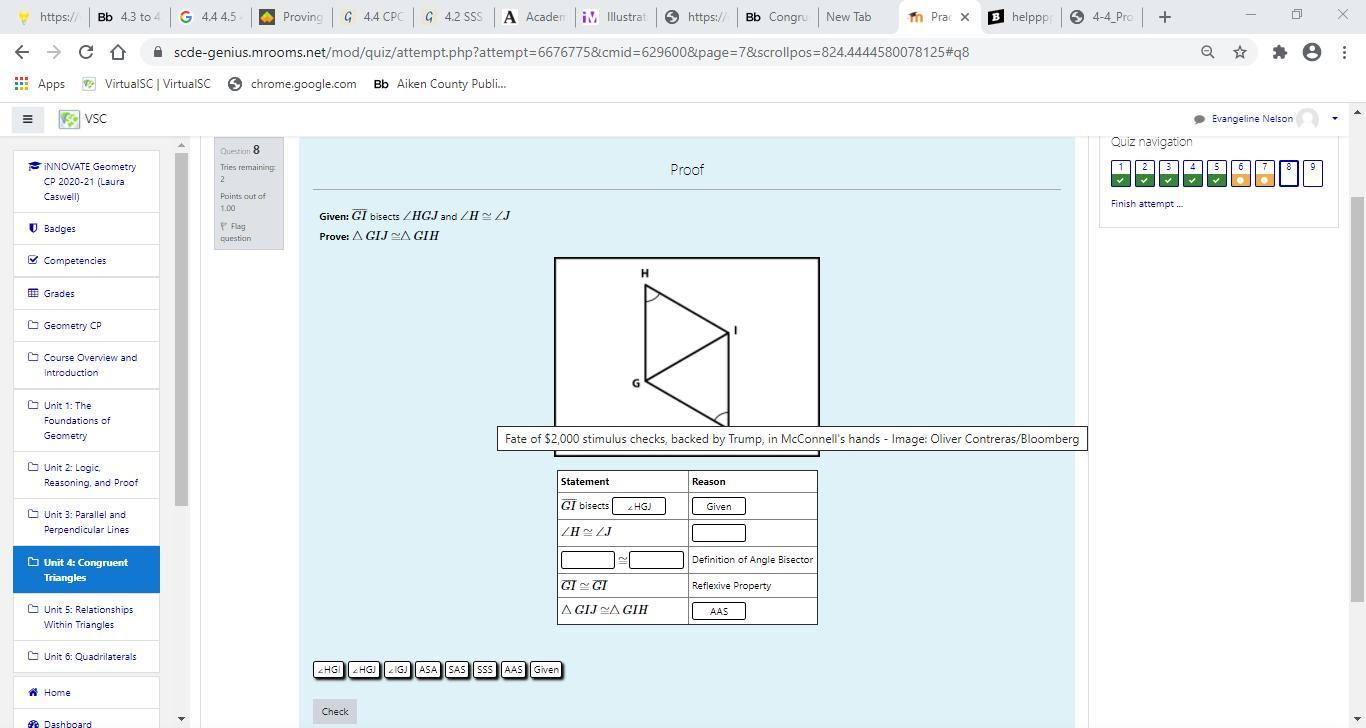Bookmark this page with the star icon
Screen dimensions: 1366x728
pos(1240,52)
